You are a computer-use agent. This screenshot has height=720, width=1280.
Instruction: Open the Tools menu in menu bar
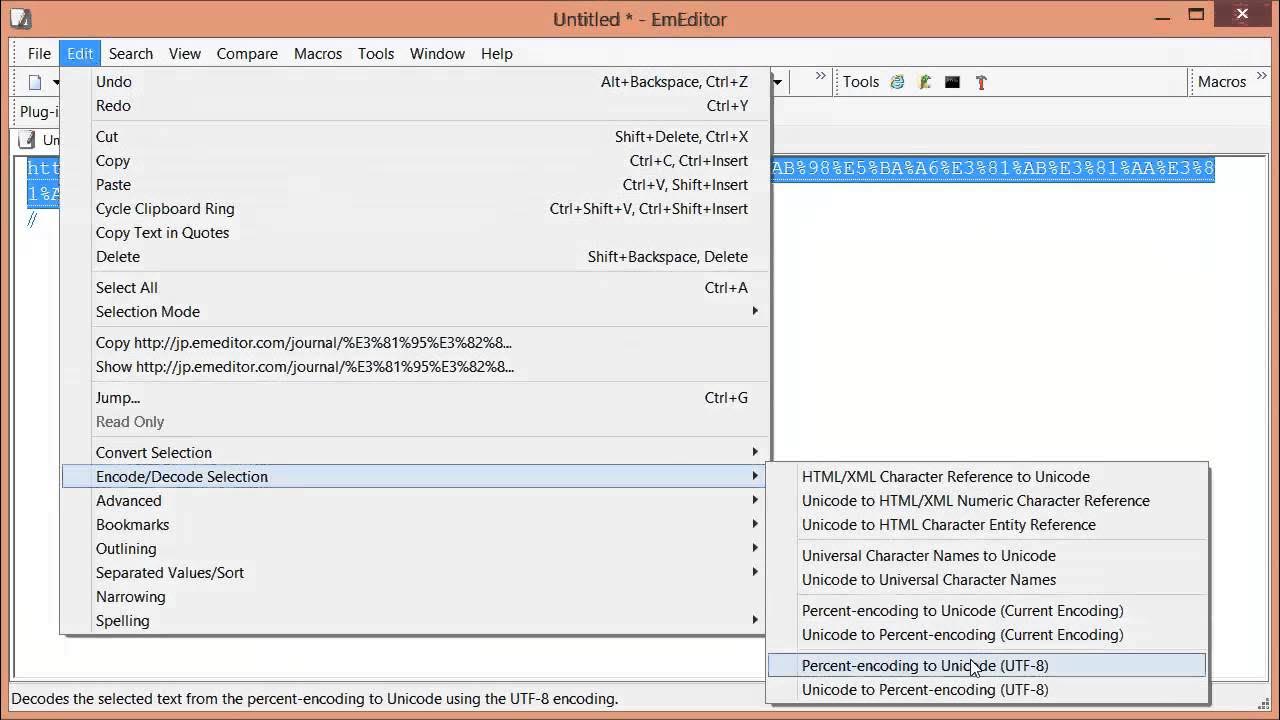click(x=376, y=53)
